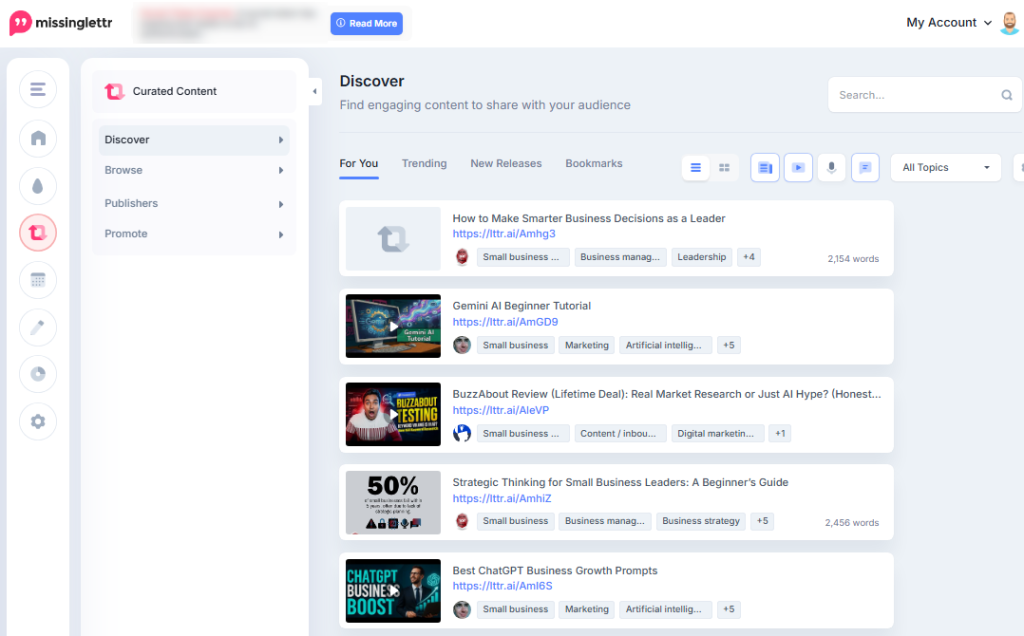Select the Bookmarks tab
Viewport: 1024px width, 636px height.
594,163
